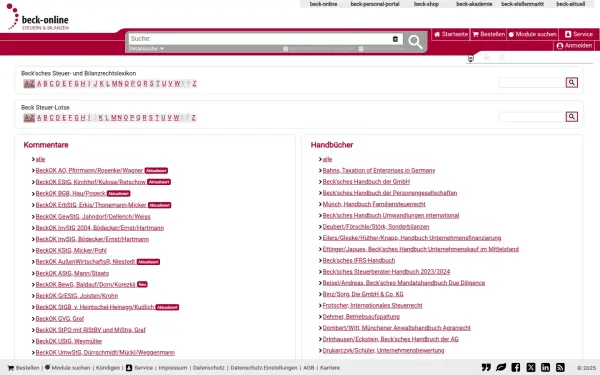Open BeckOK AO, Pfirrmann/Rosenke/Wagner

(x=89, y=170)
